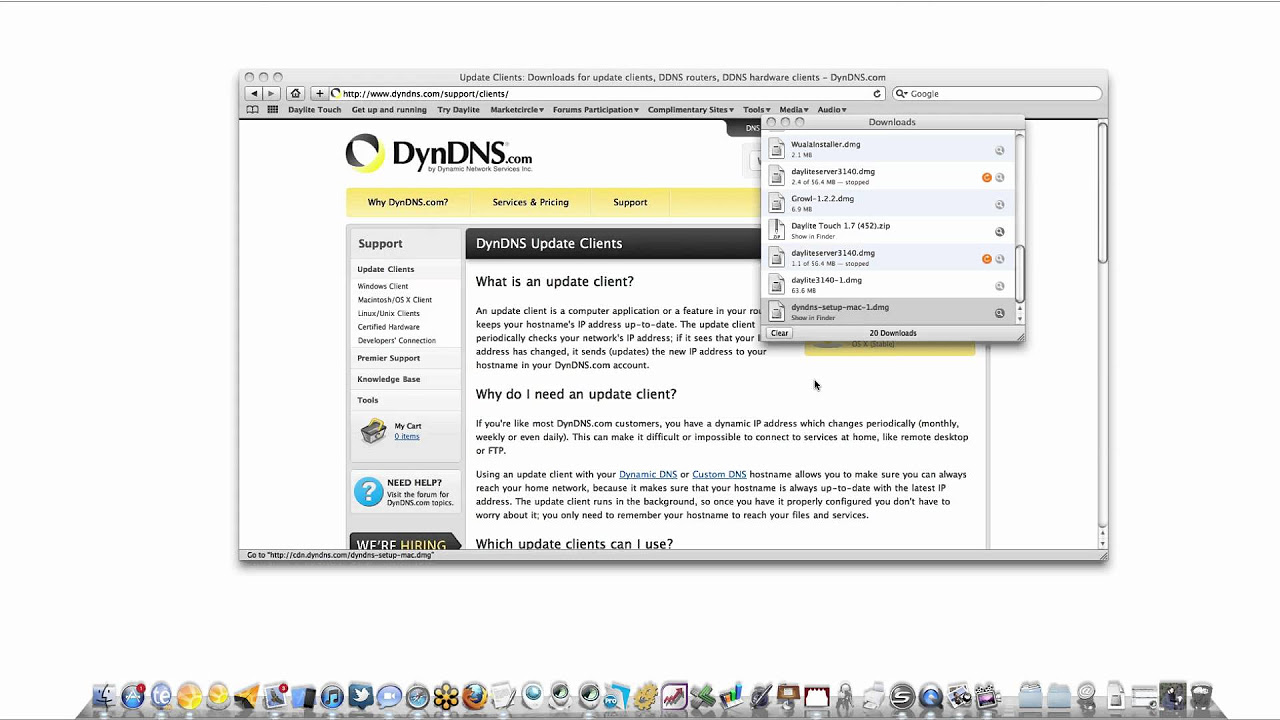Reveal daylite3140-1.dmg using its magnifier icon
The height and width of the screenshot is (720, 1280).
click(x=999, y=285)
